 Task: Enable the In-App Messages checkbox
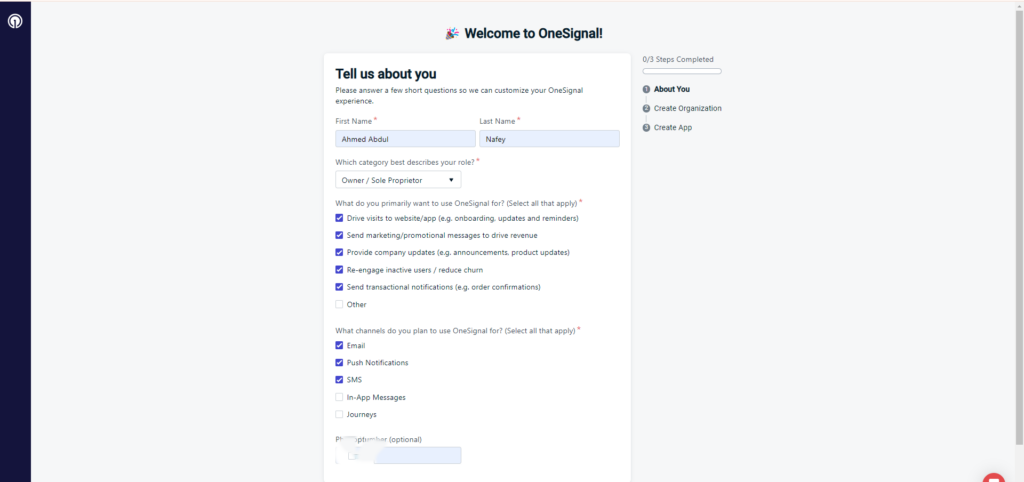point(339,397)
